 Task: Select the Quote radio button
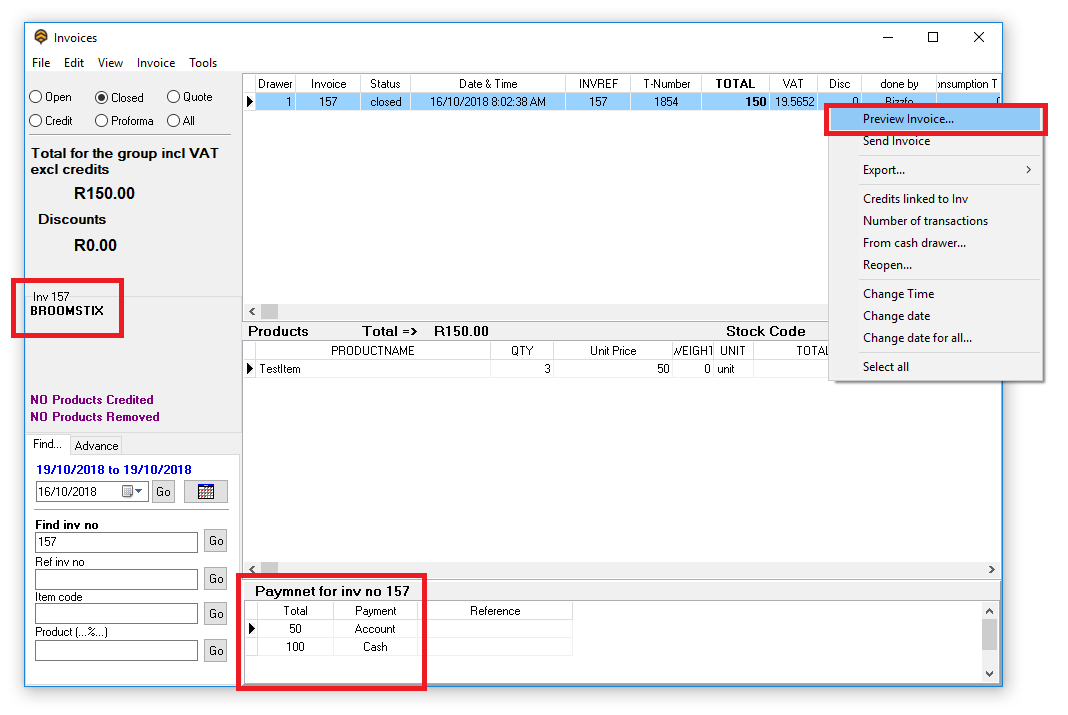(x=173, y=97)
